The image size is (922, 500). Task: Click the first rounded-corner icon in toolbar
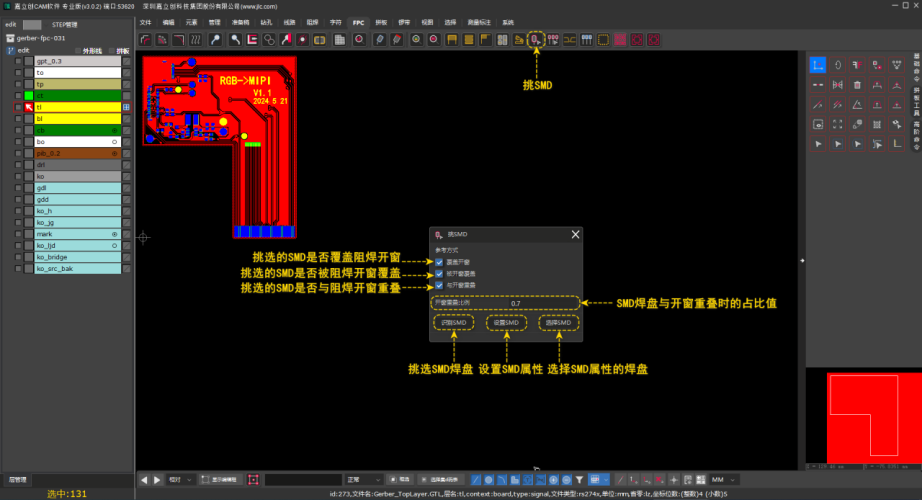point(145,40)
